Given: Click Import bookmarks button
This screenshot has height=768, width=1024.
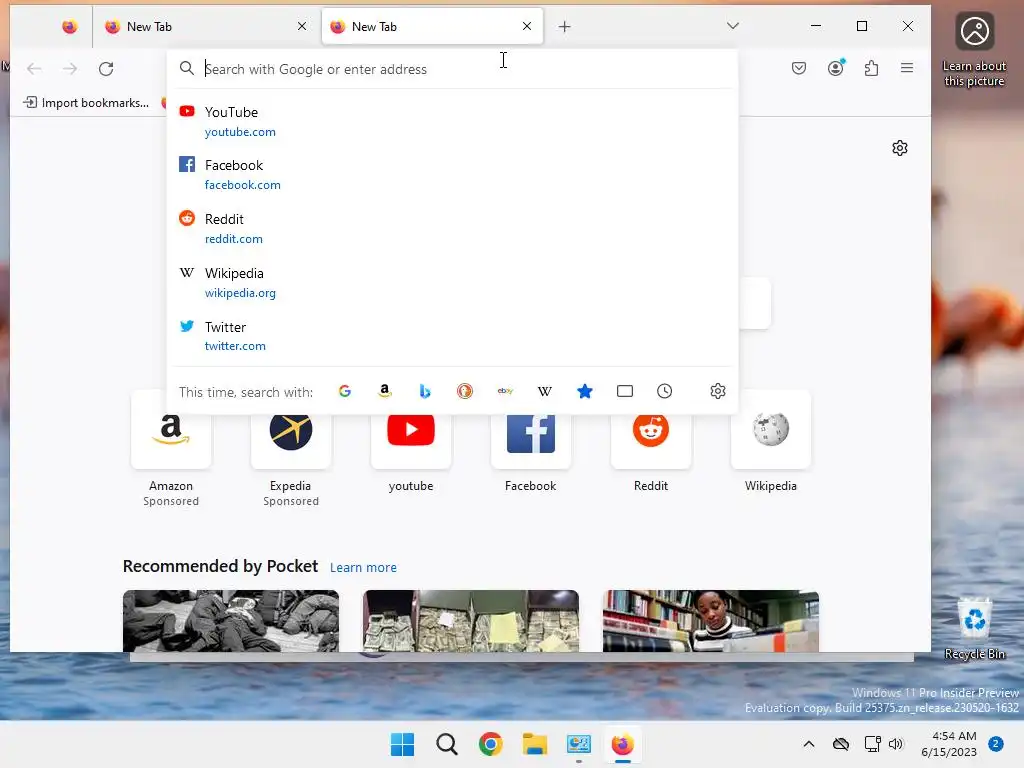Looking at the screenshot, I should coord(86,103).
